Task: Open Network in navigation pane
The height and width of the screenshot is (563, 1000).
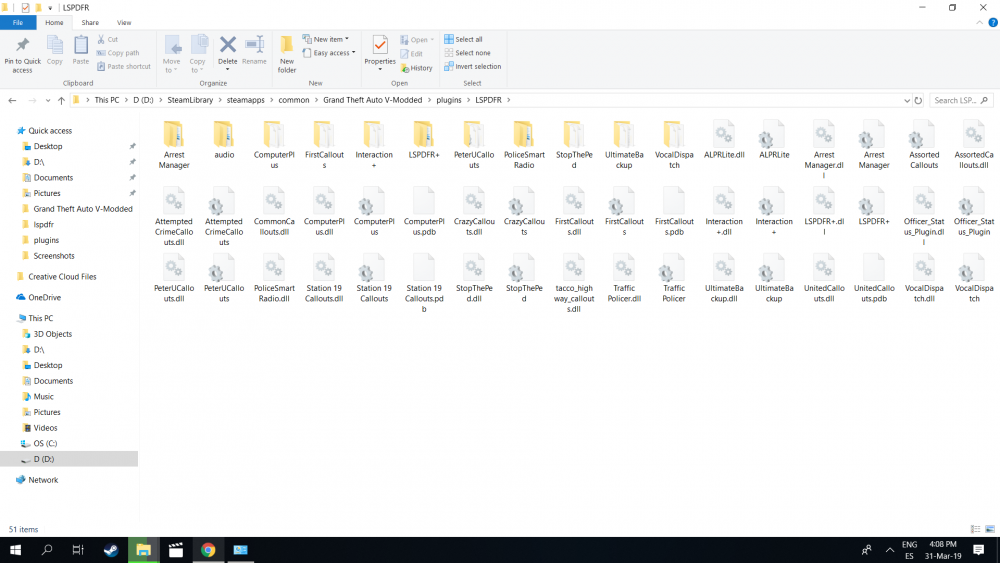Action: click(x=43, y=479)
